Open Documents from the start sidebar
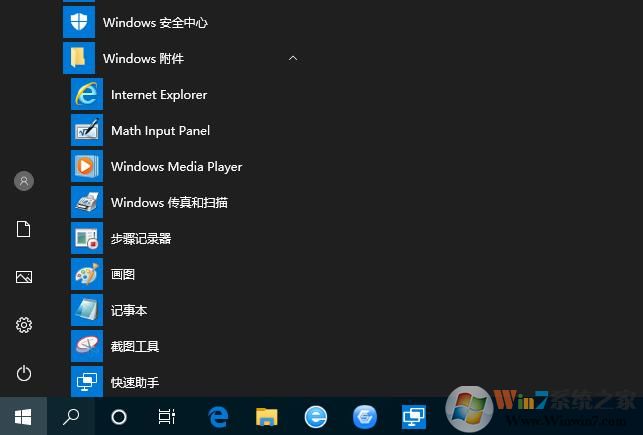Screen dimensions: 643x435 23,229
